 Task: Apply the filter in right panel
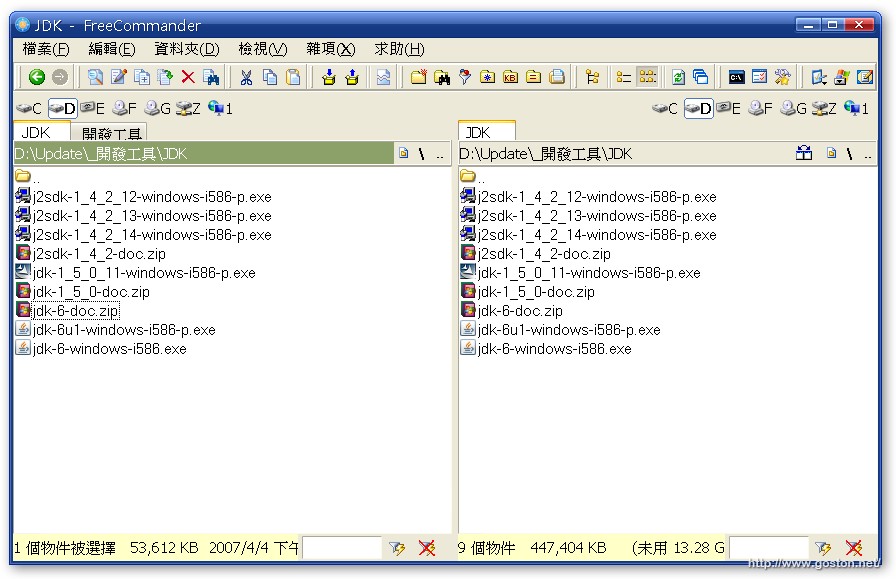(823, 548)
